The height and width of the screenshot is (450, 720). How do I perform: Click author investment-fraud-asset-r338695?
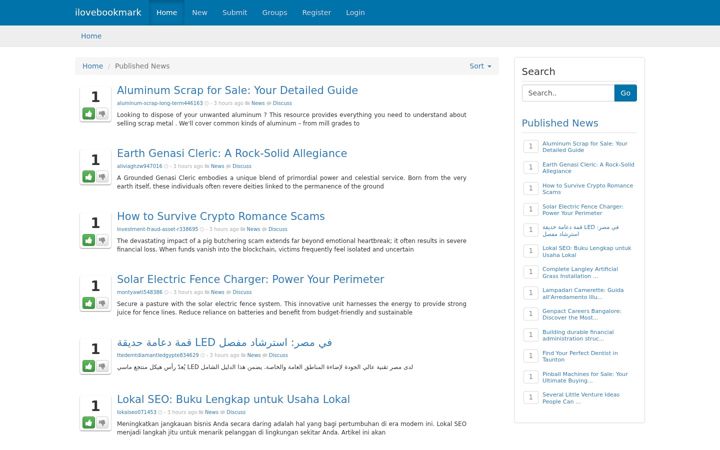(x=158, y=229)
